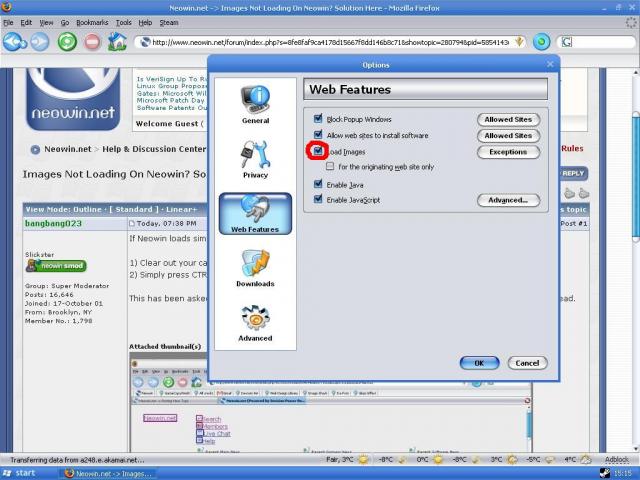The height and width of the screenshot is (480, 640).
Task: Select the Web Features panel
Action: 255,214
